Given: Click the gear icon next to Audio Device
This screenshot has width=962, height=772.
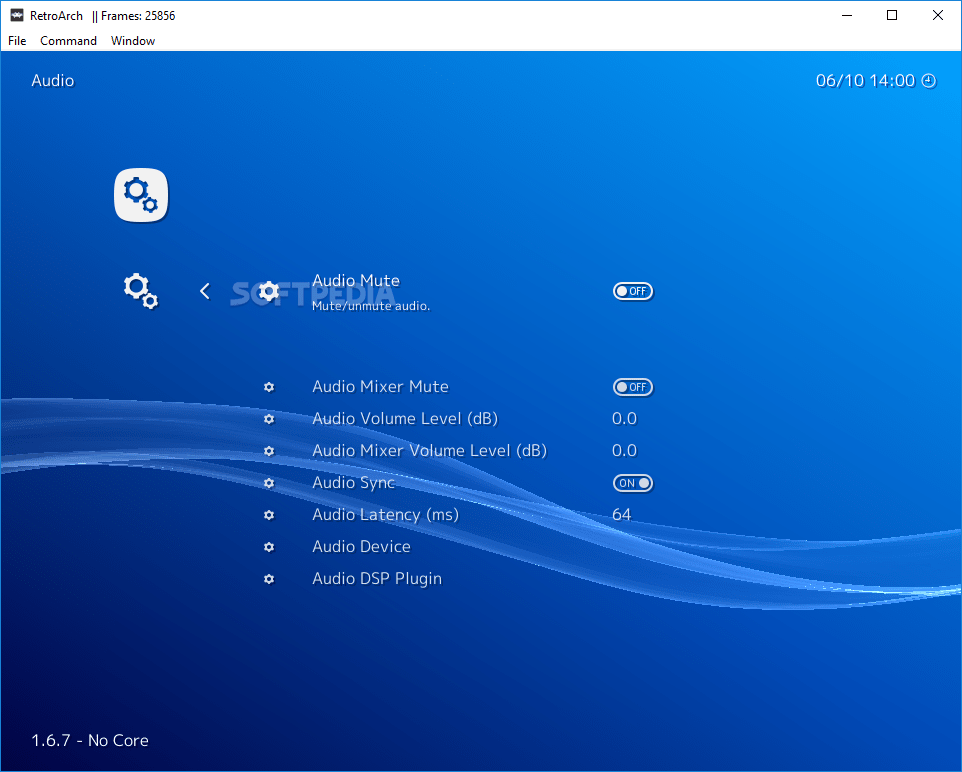Looking at the screenshot, I should pos(268,547).
